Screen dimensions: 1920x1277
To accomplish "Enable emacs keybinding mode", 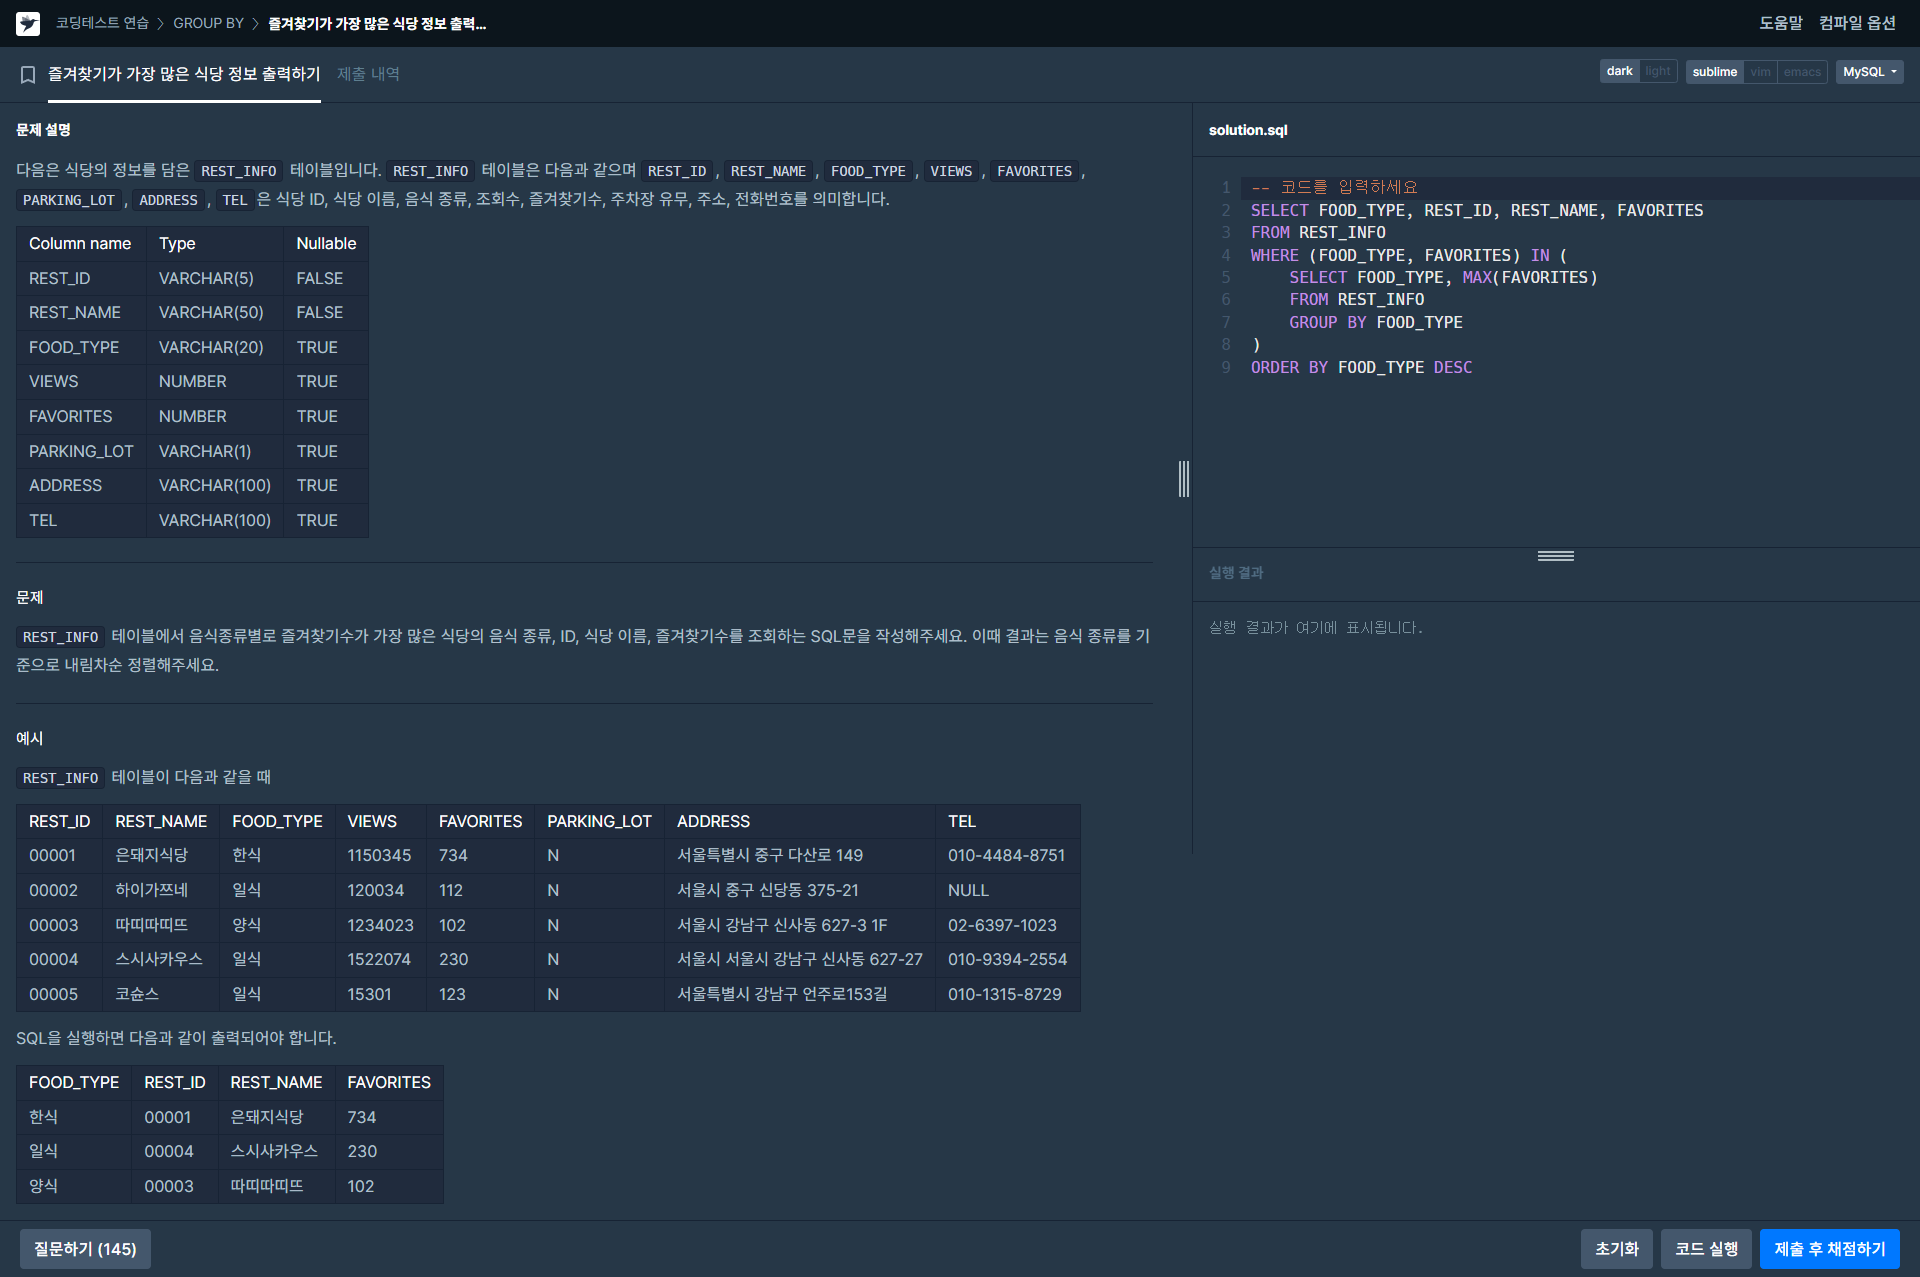I will coord(1802,72).
